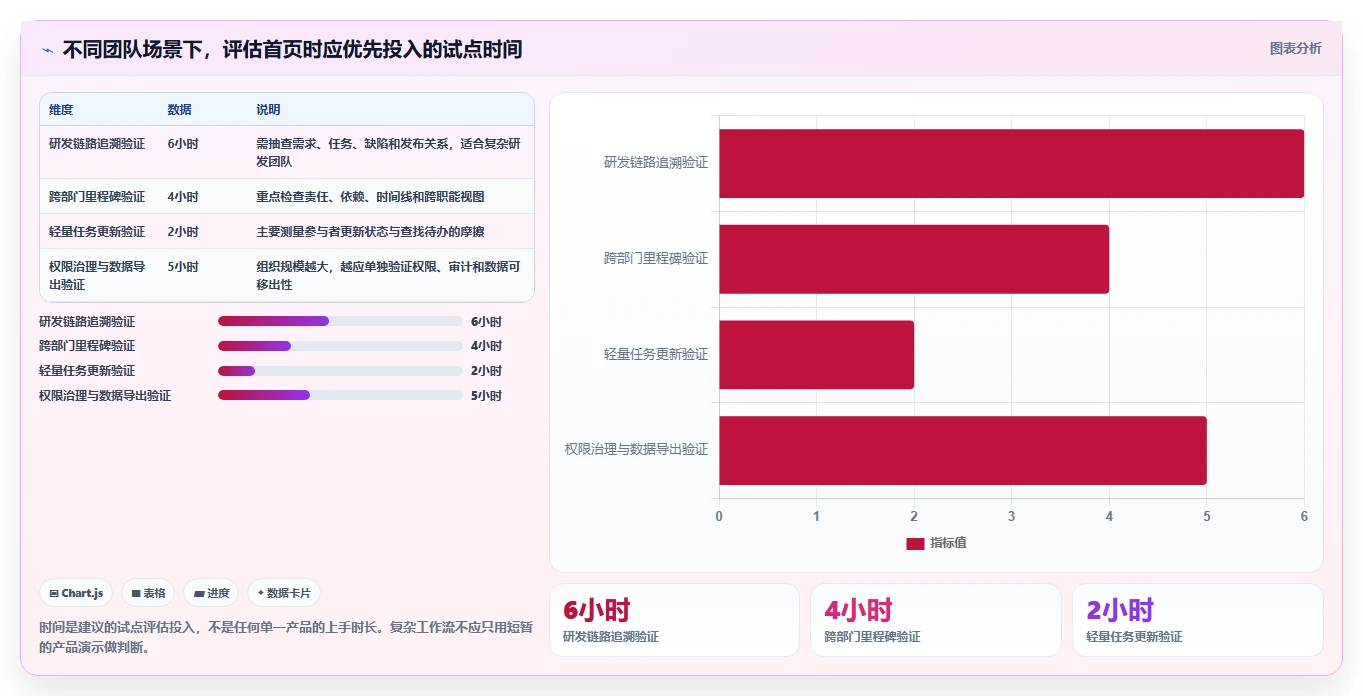
Task: Click the 轻量任务更新验证 chart bar
Action: 816,355
